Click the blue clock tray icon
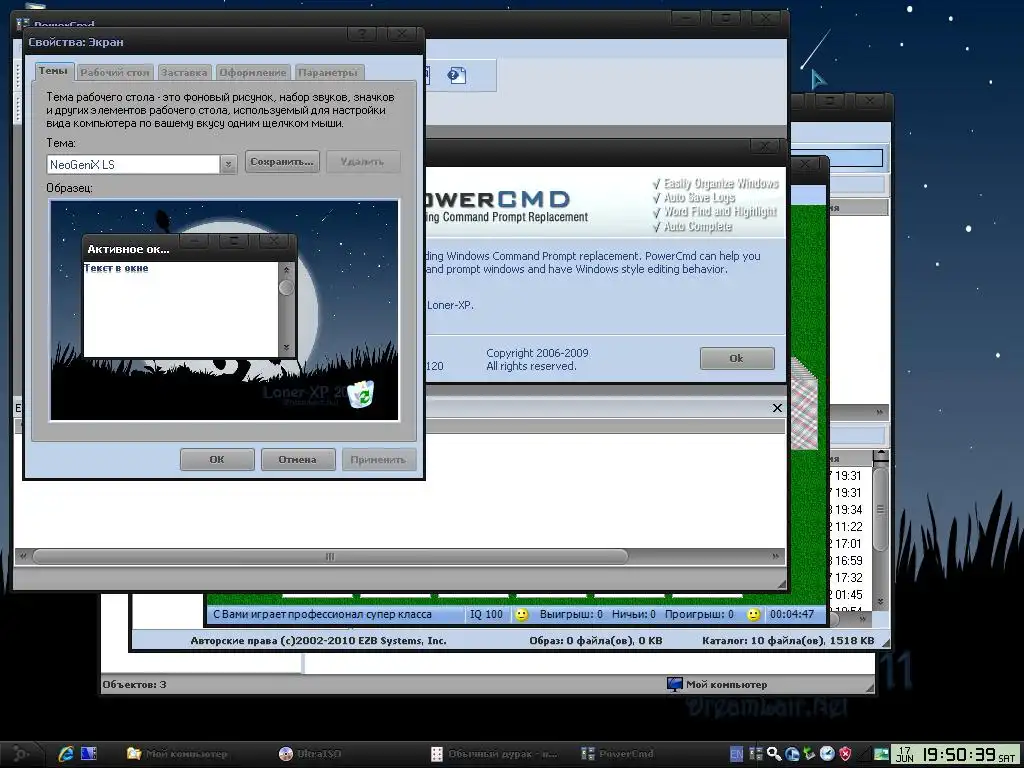1024x768 pixels. pos(827,754)
